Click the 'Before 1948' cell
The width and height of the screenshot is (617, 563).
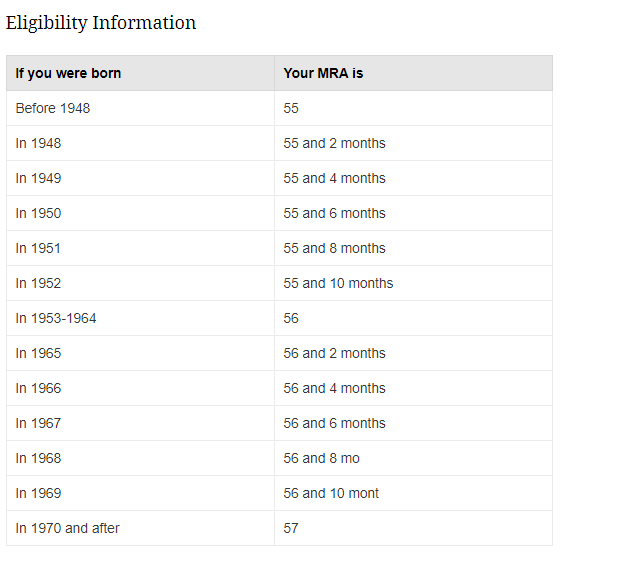coord(140,108)
